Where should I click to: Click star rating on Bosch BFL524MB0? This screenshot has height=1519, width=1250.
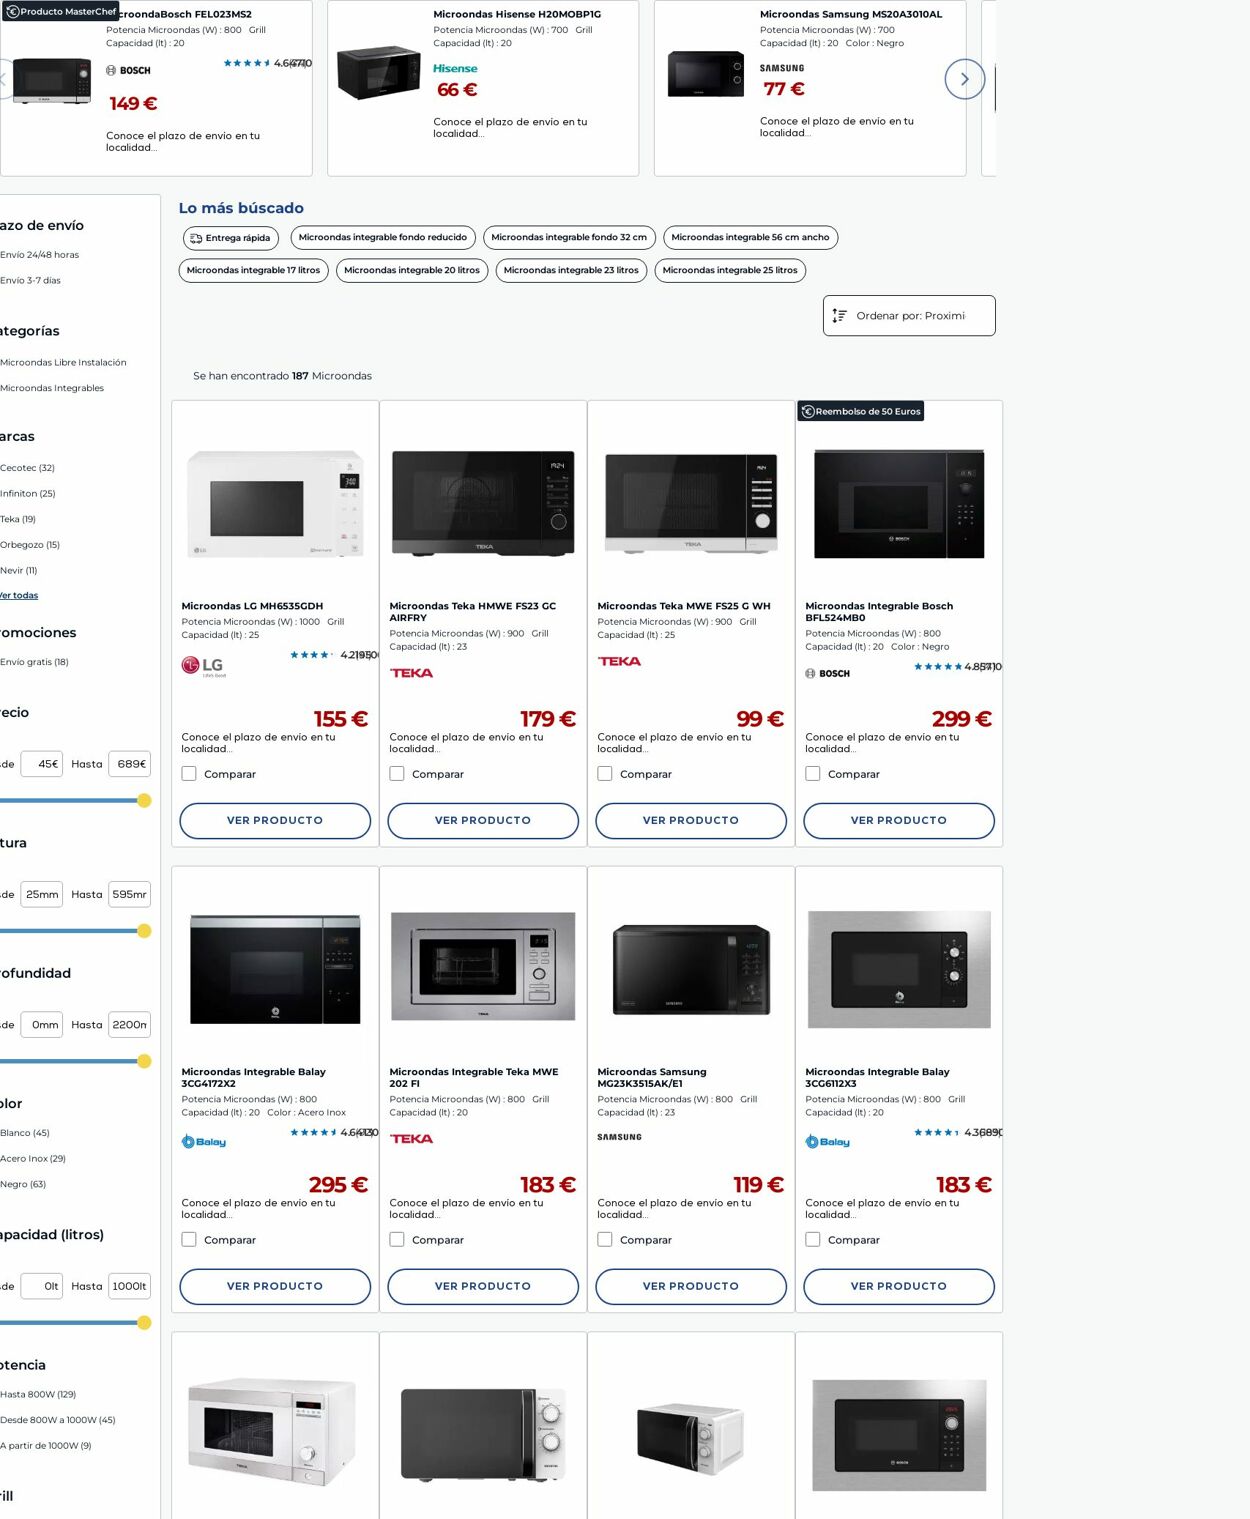pyautogui.click(x=938, y=667)
